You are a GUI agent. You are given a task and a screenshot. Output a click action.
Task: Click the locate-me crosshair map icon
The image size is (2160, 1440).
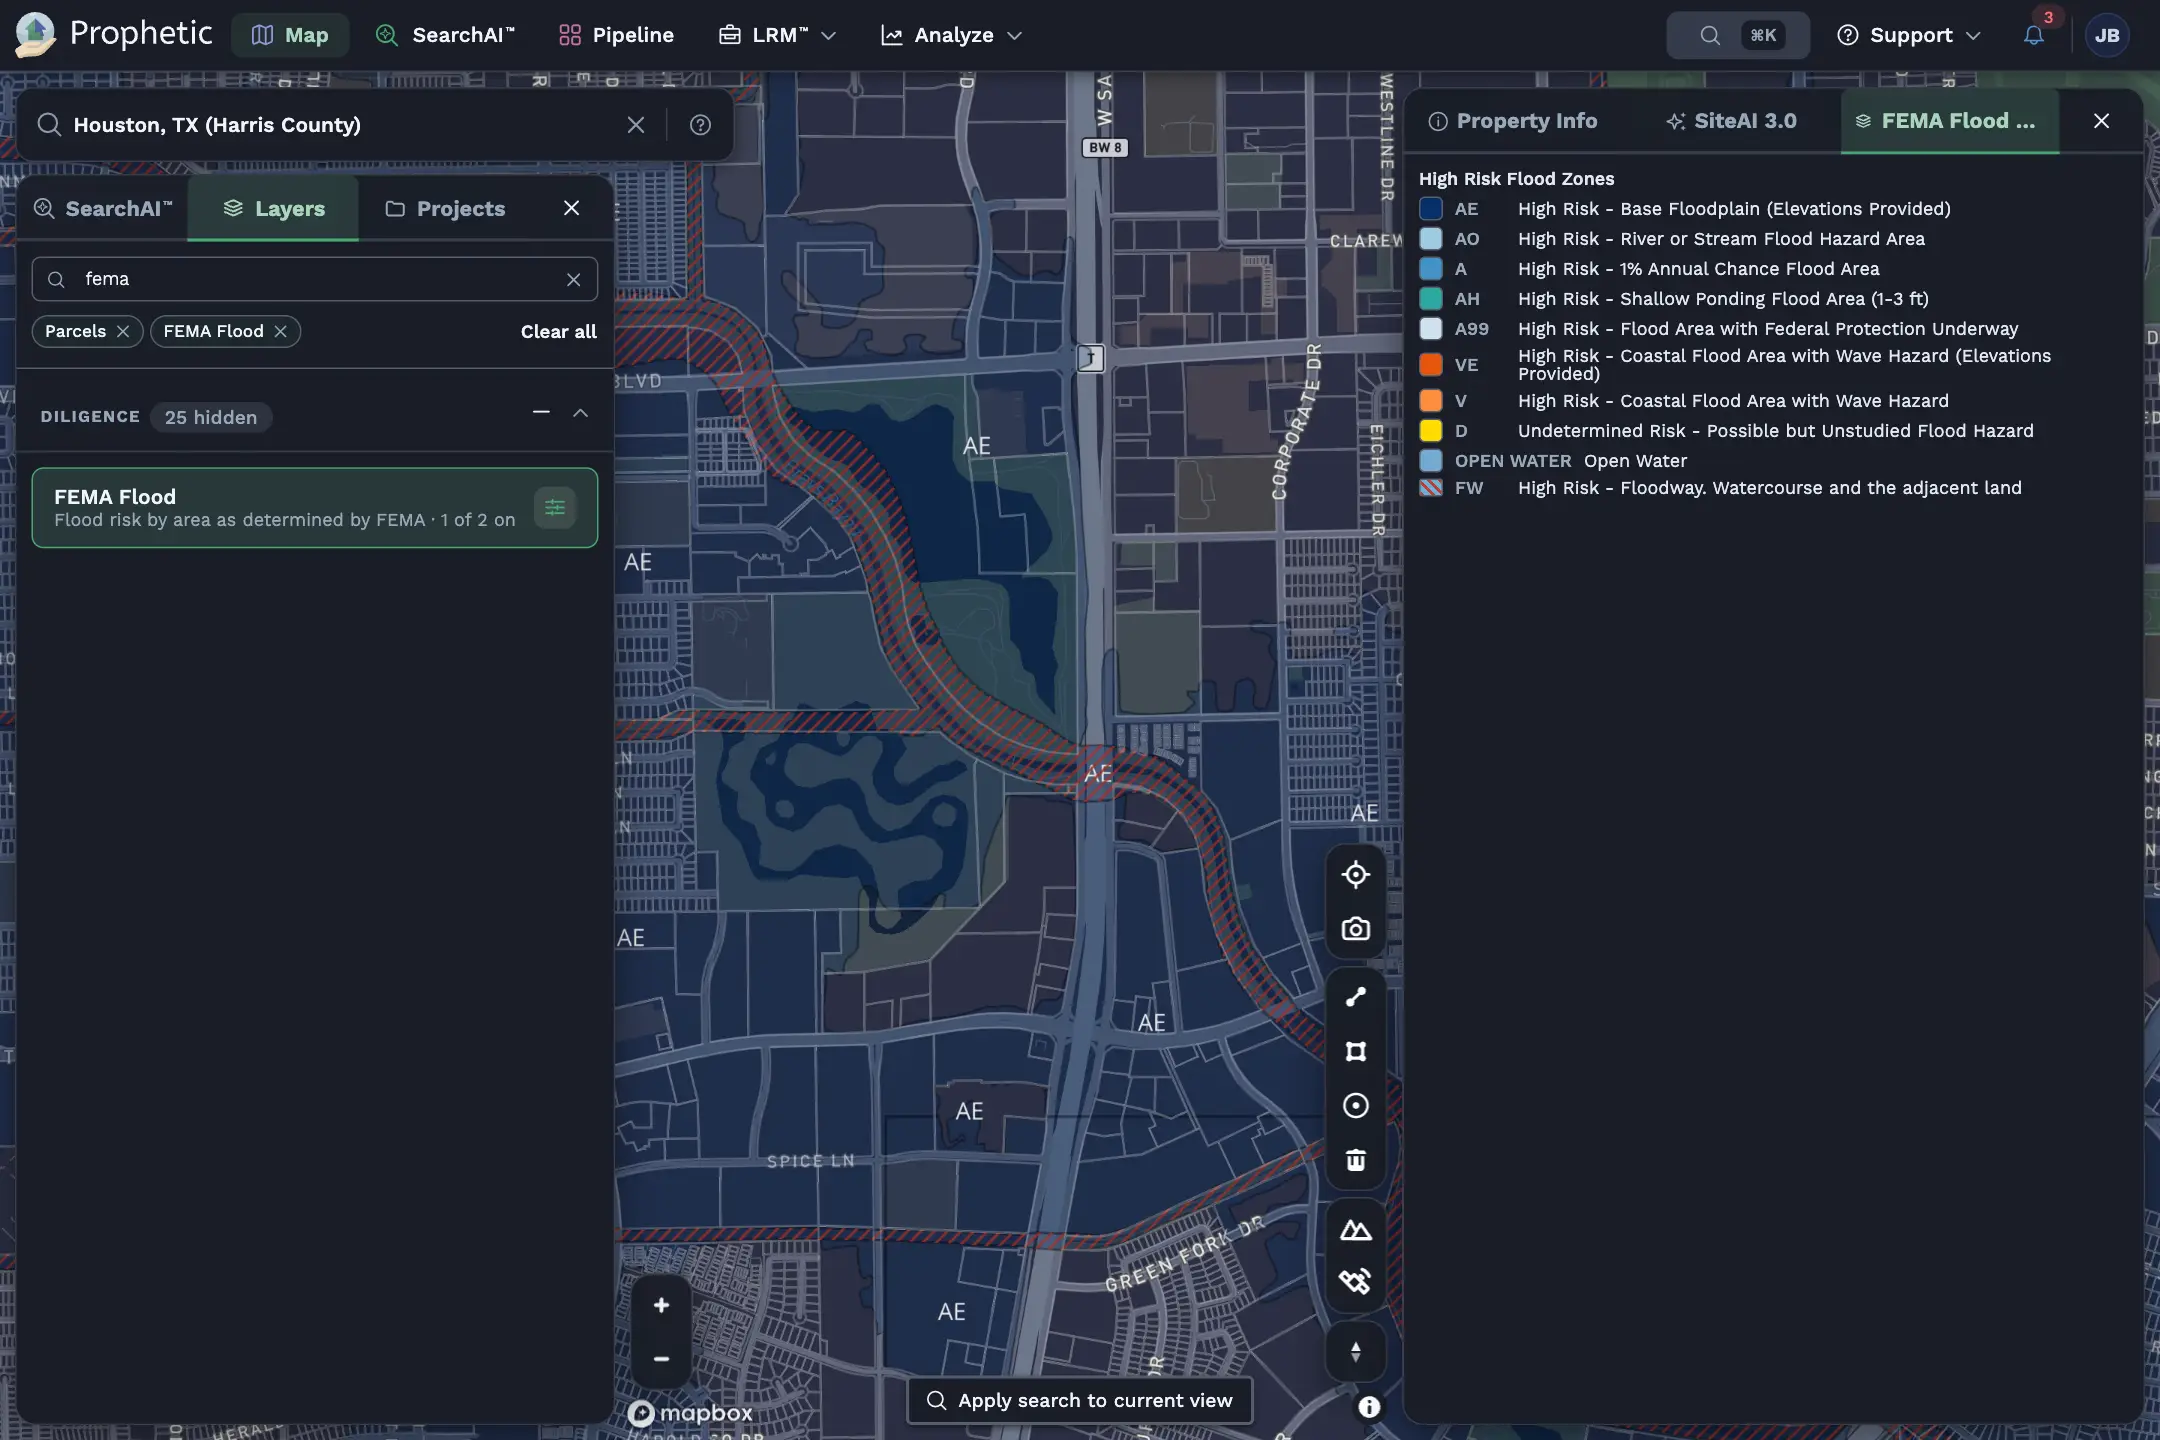1355,874
